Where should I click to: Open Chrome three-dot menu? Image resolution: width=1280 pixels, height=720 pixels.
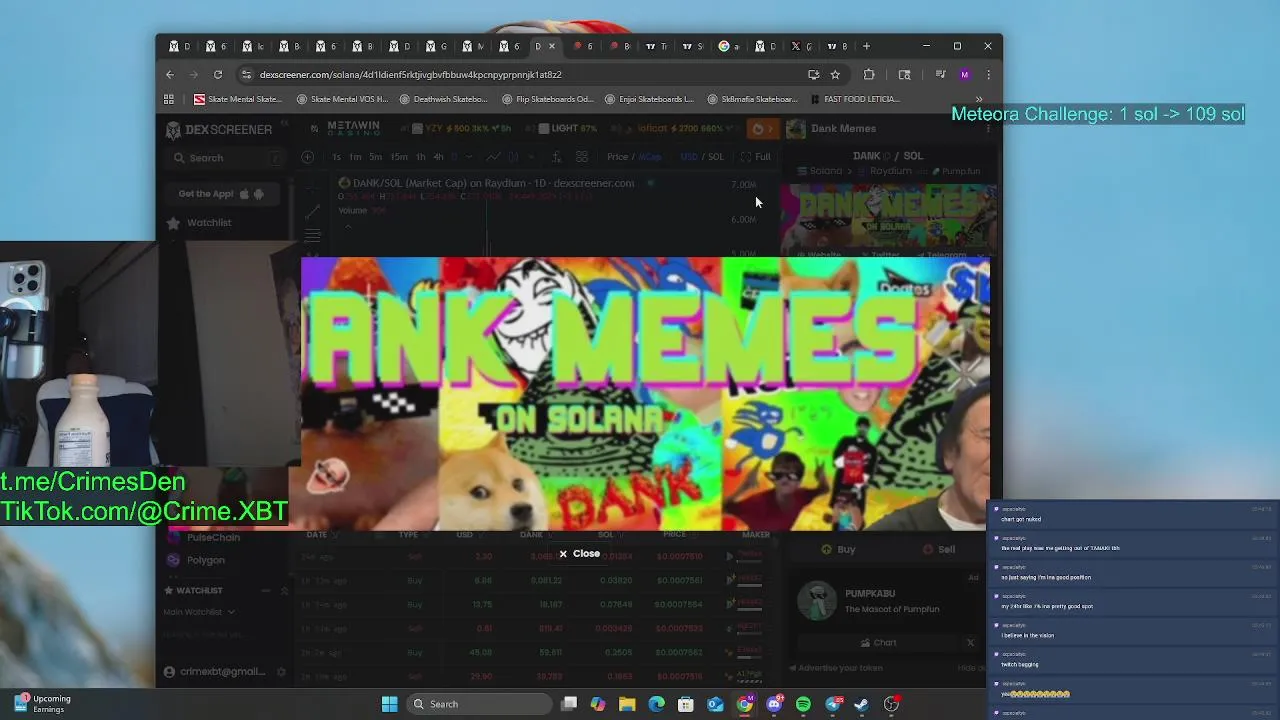point(988,74)
